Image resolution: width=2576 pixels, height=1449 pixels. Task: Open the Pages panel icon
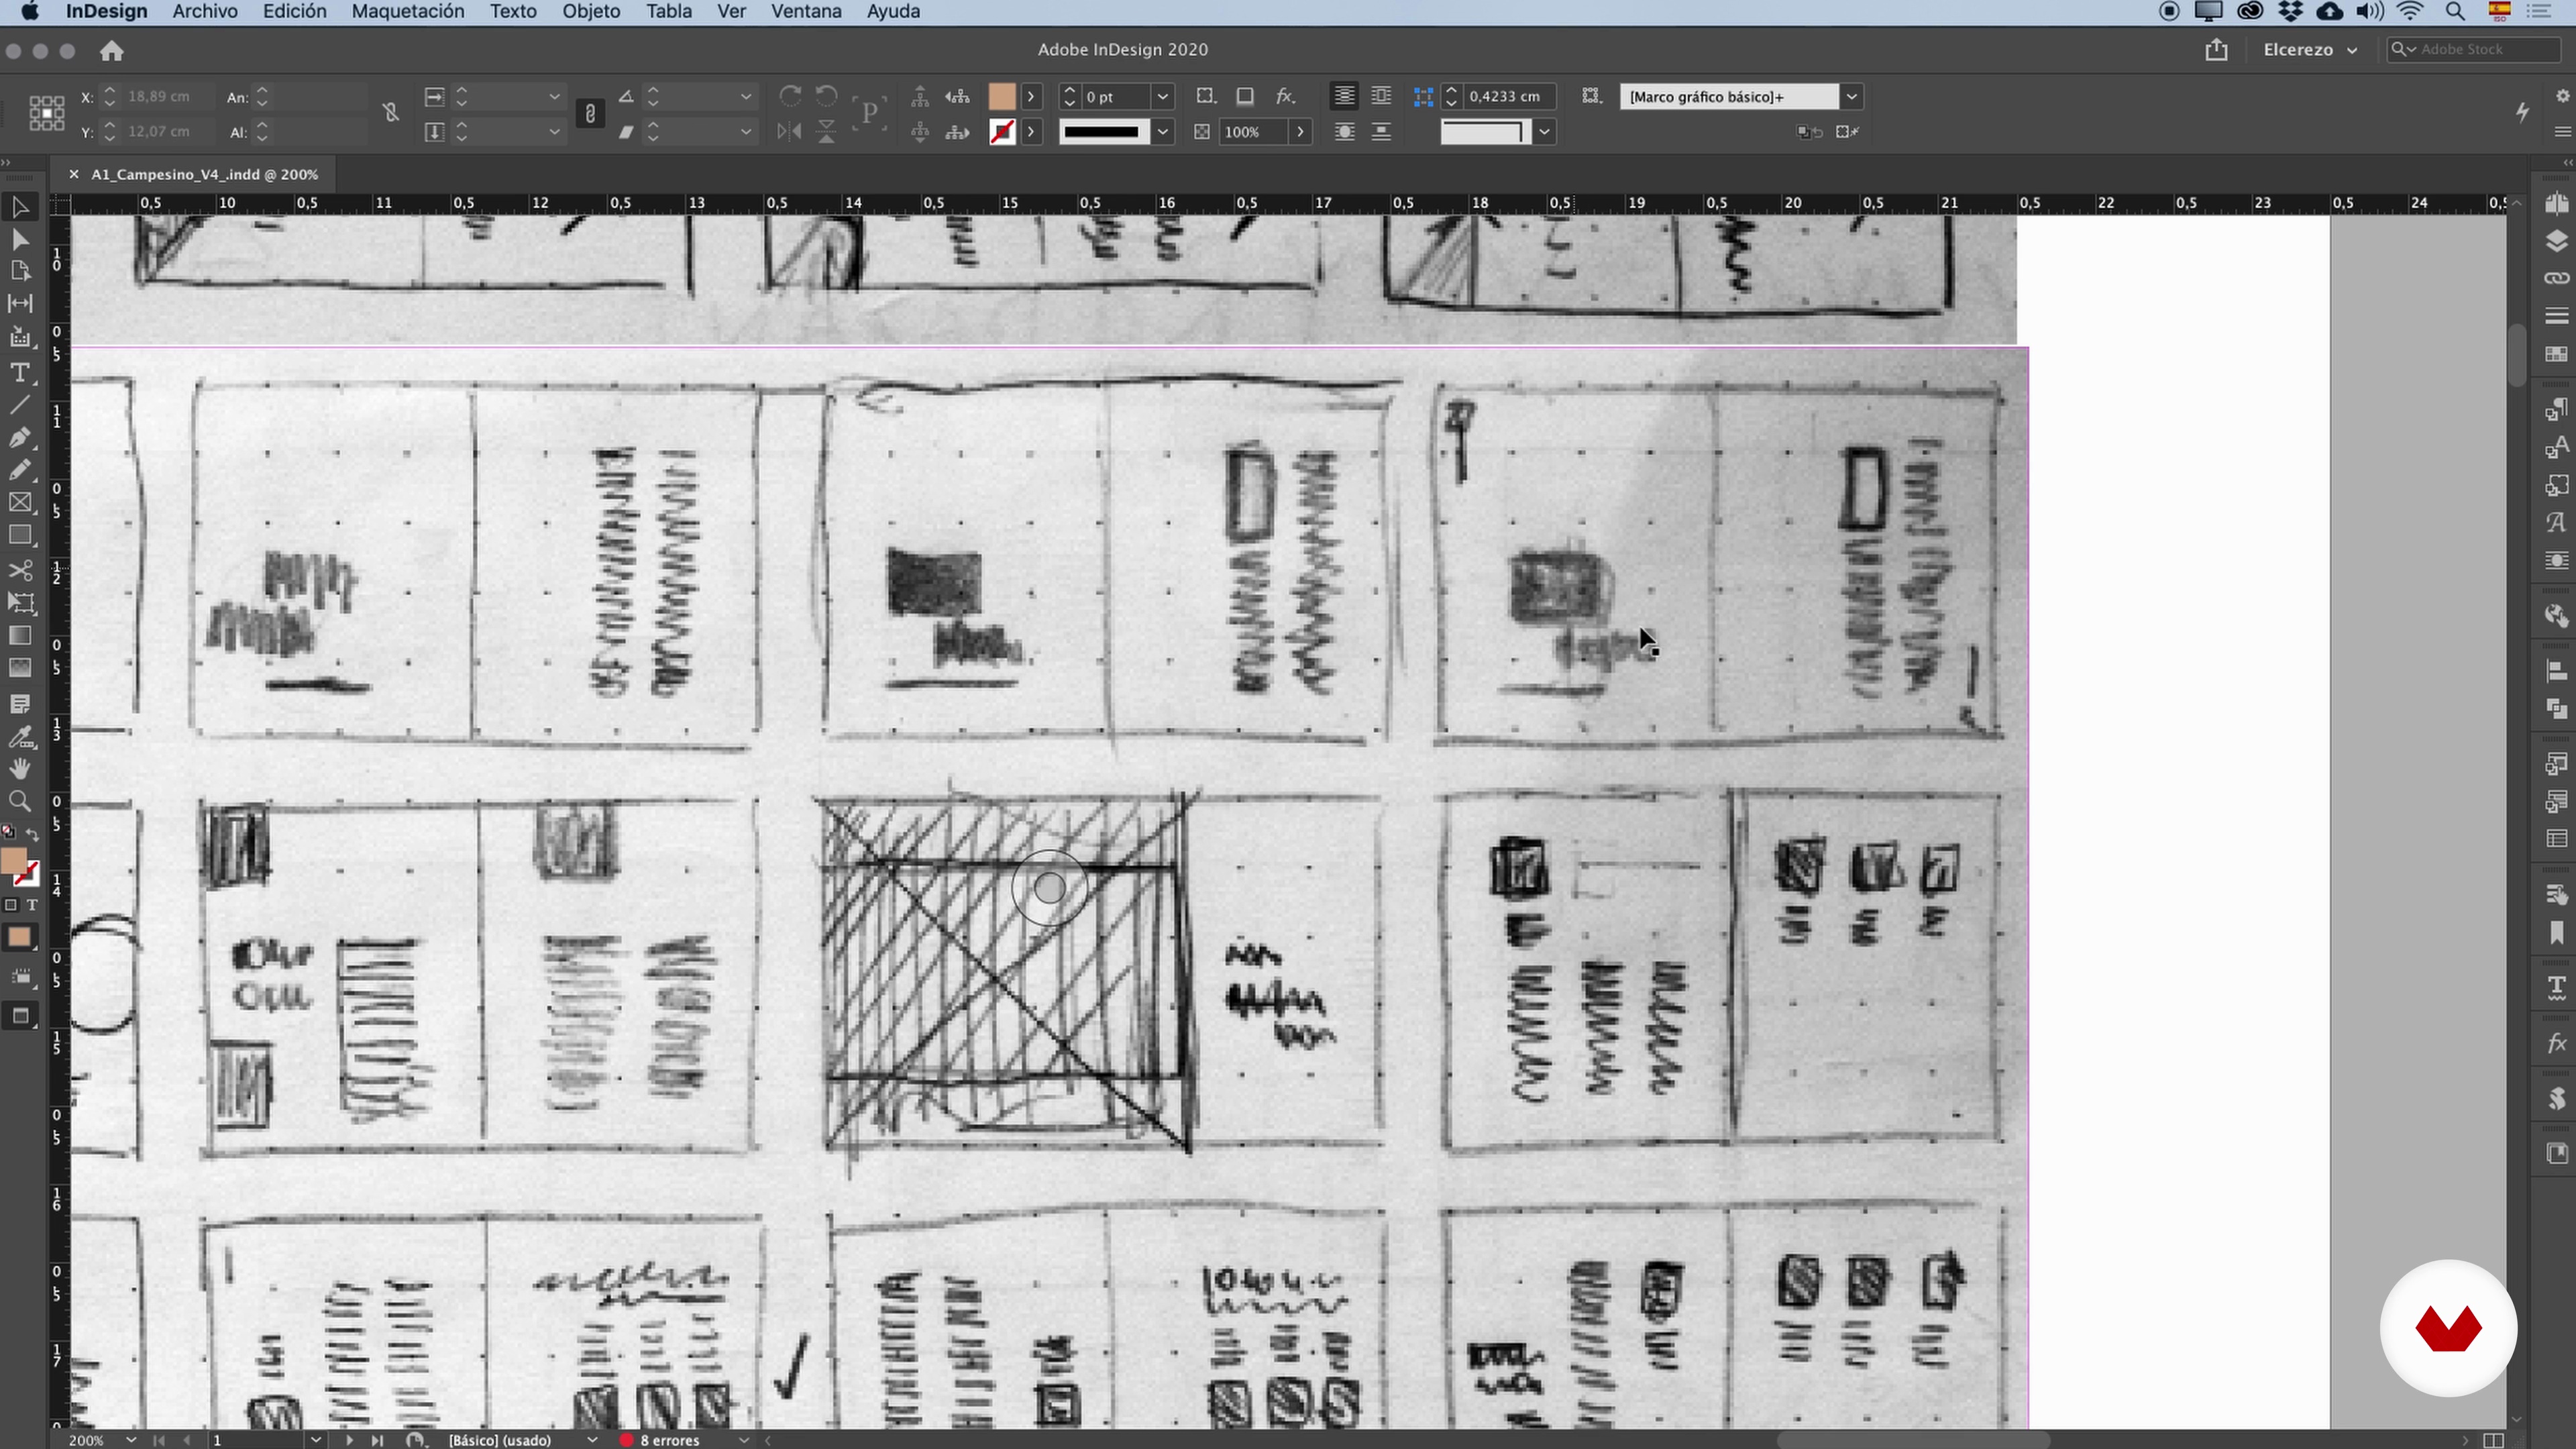point(2556,204)
